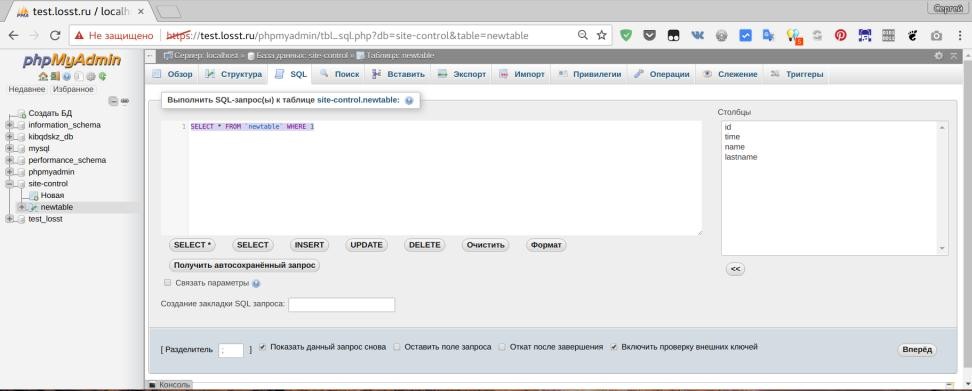Click the Pinterest extension icon
The width and height of the screenshot is (972, 391).
(x=841, y=35)
